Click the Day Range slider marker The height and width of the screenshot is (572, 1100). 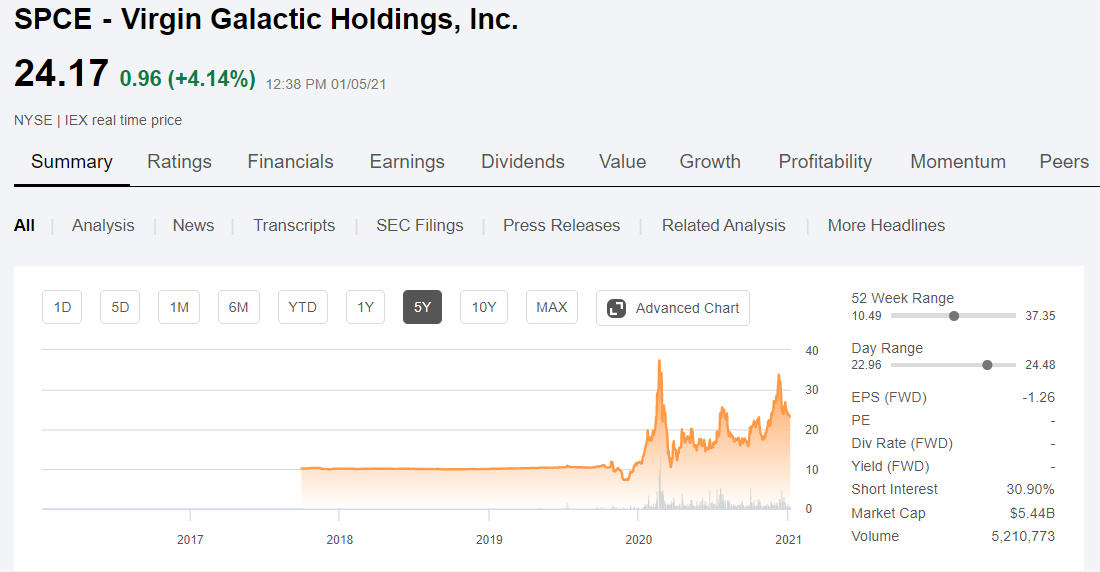click(987, 365)
